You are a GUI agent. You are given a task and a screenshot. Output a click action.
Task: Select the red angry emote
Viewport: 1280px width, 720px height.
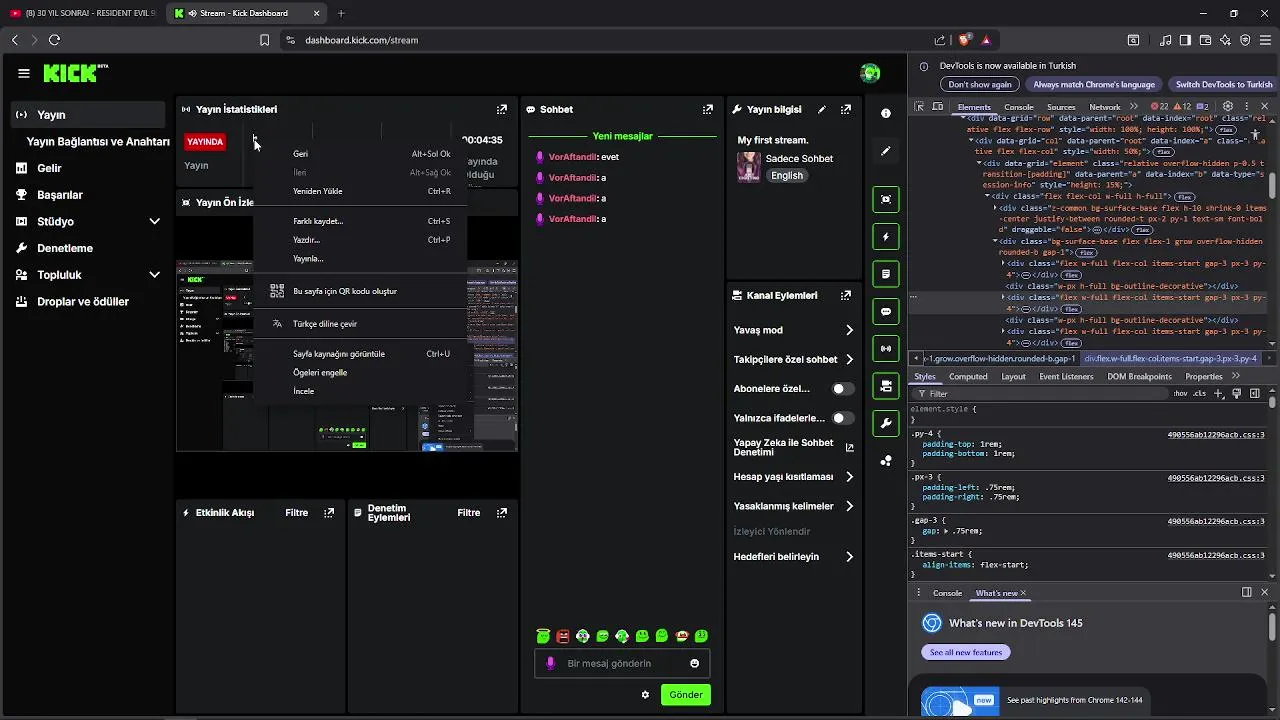[x=563, y=636]
